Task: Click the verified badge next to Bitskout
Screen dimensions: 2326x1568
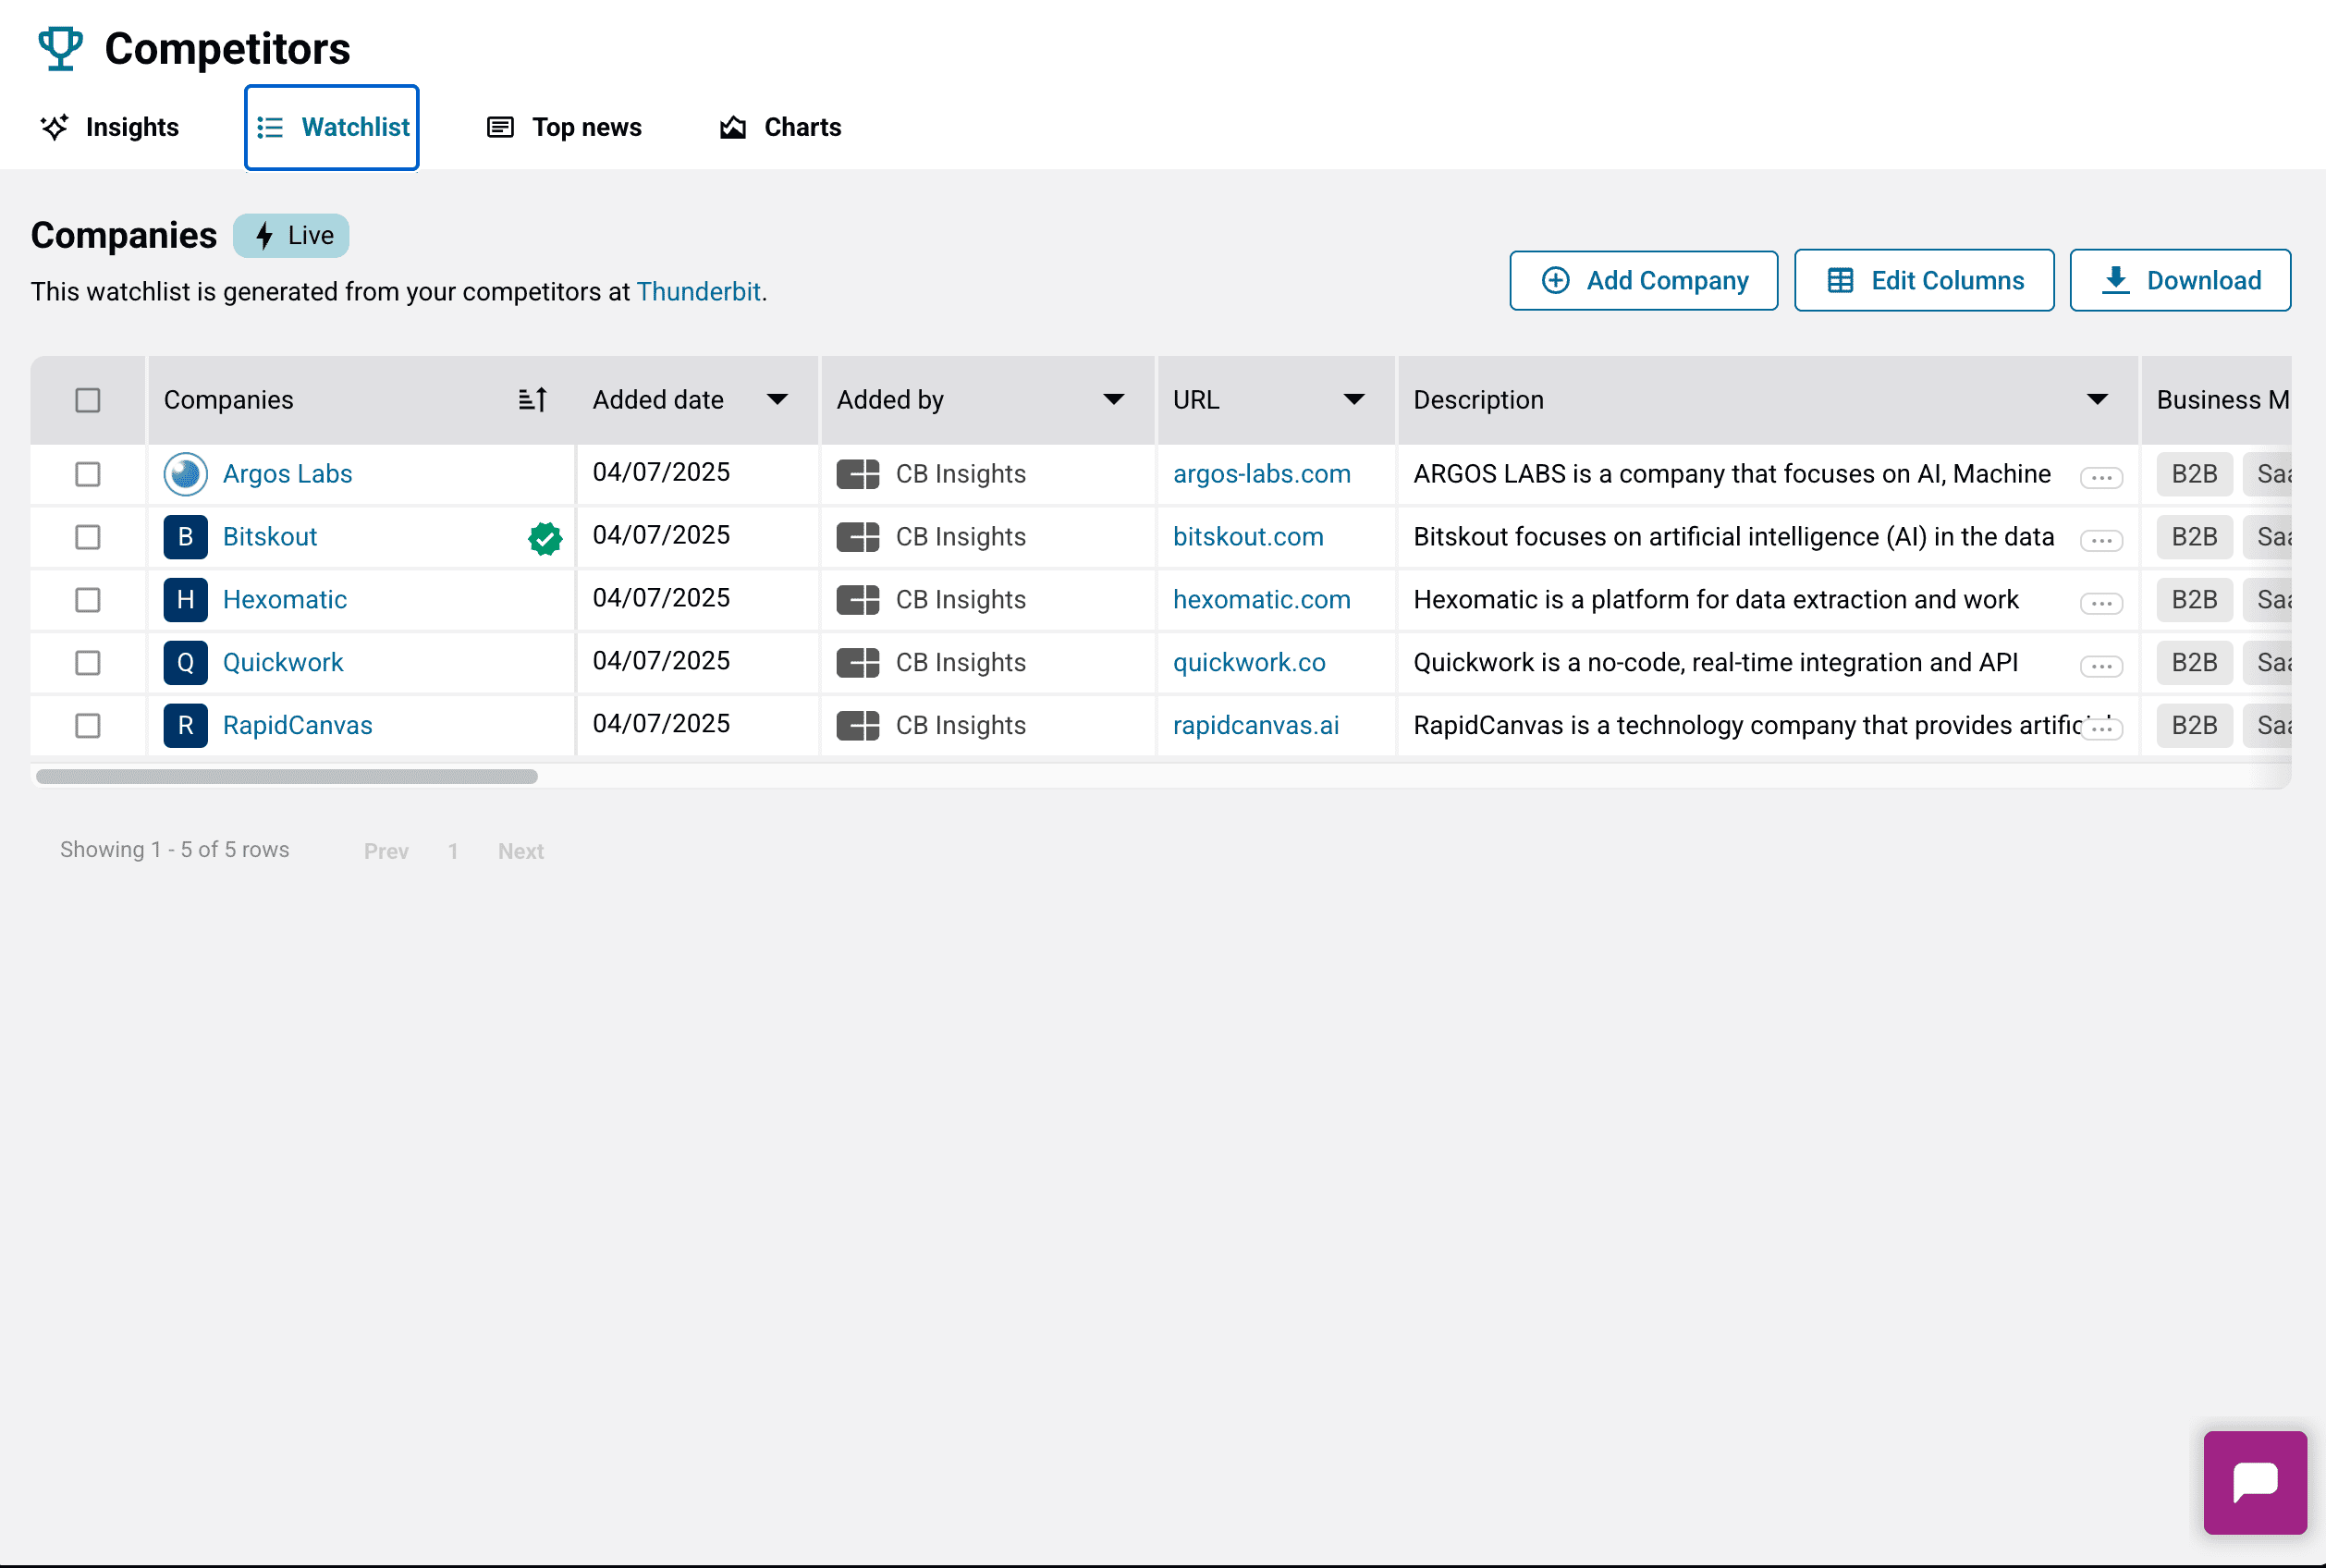Action: (x=545, y=539)
